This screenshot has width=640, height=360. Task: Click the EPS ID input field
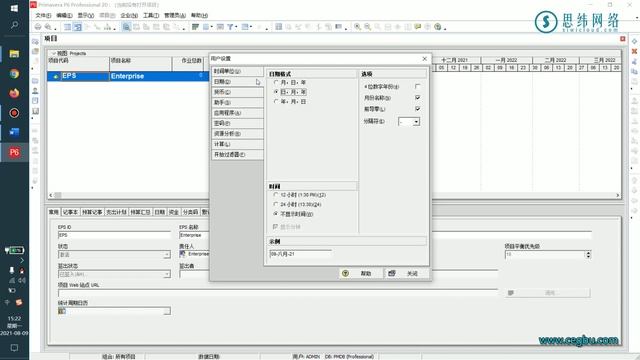click(x=114, y=235)
